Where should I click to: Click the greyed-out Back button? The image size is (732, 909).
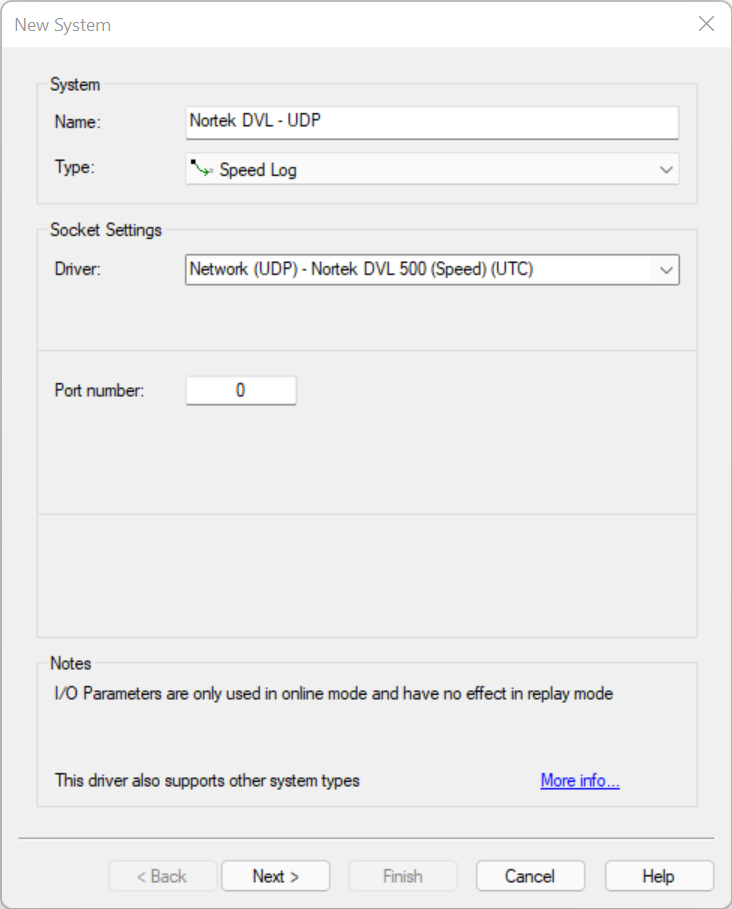pyautogui.click(x=163, y=876)
